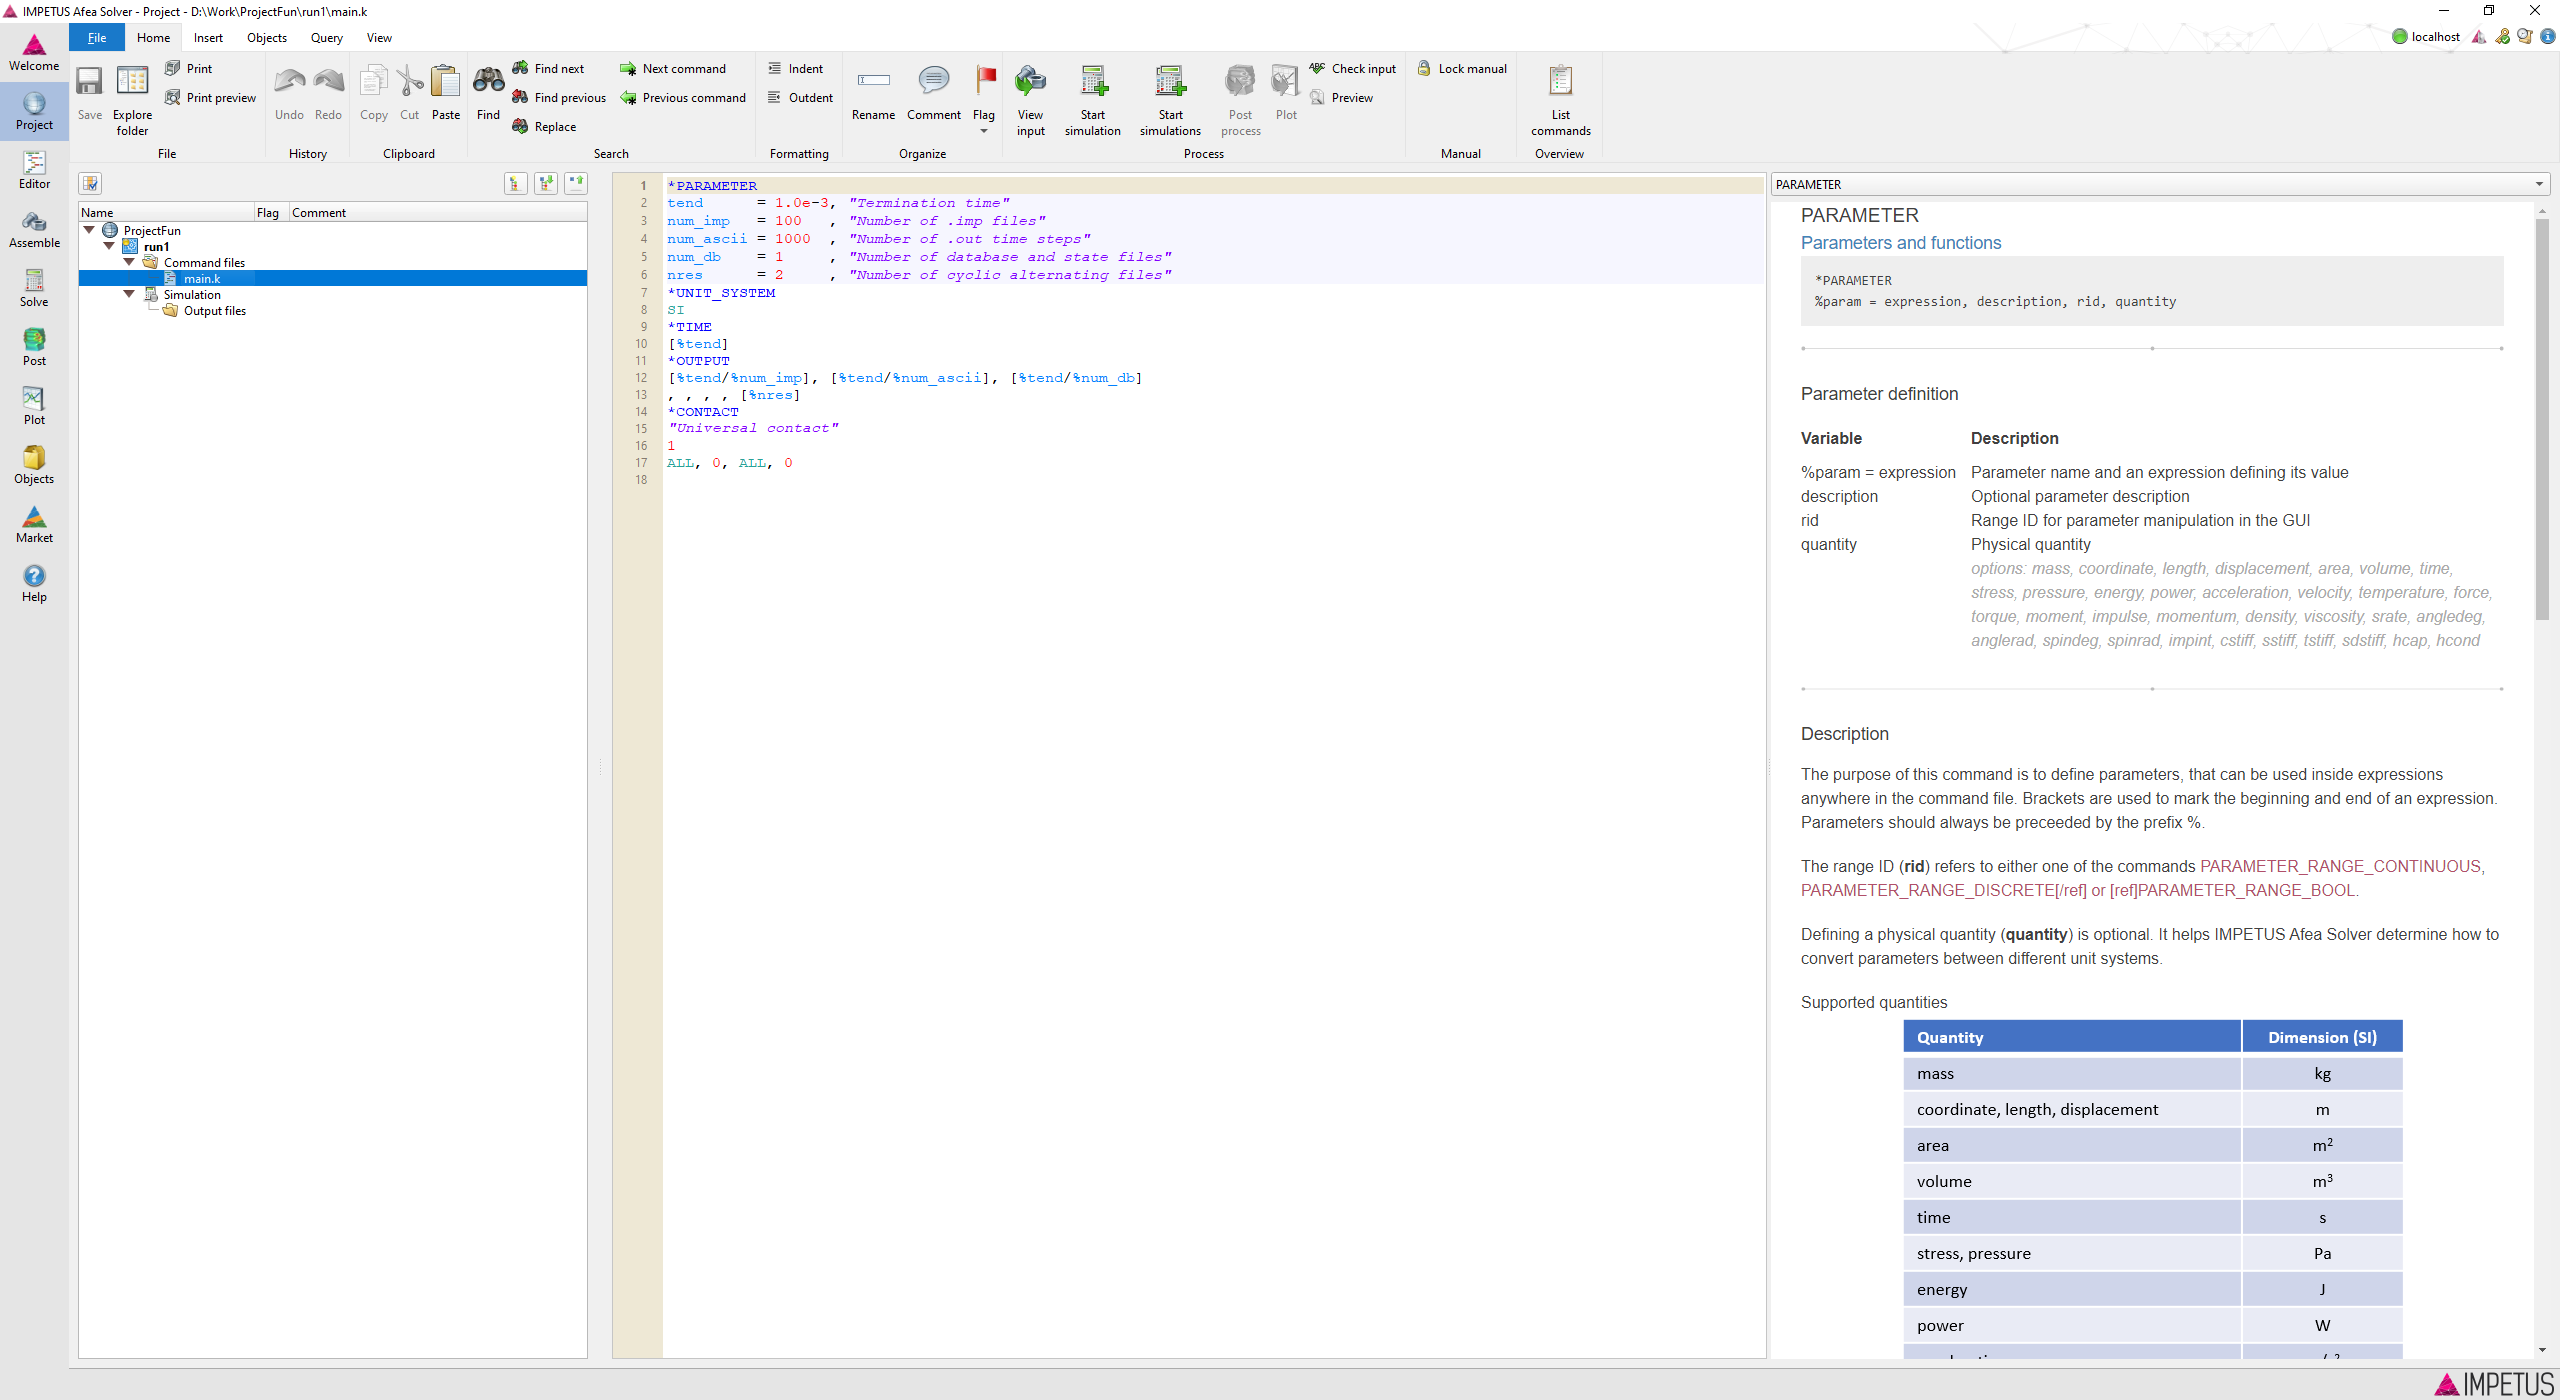This screenshot has height=1400, width=2560.
Task: Collapse the ProjectFun tree node
Action: coord(89,230)
